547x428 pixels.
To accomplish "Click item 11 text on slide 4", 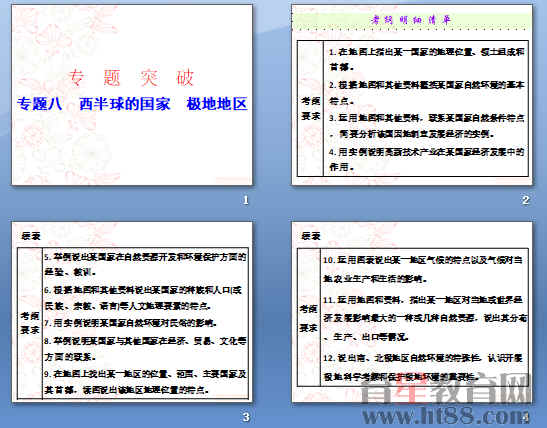I will 425,318.
